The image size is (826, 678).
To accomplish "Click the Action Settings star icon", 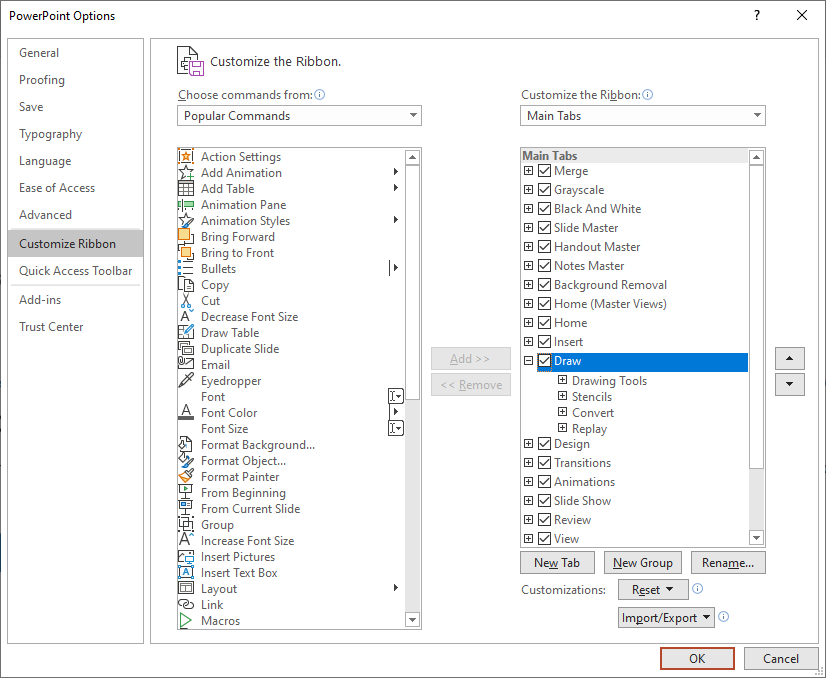I will tap(185, 156).
